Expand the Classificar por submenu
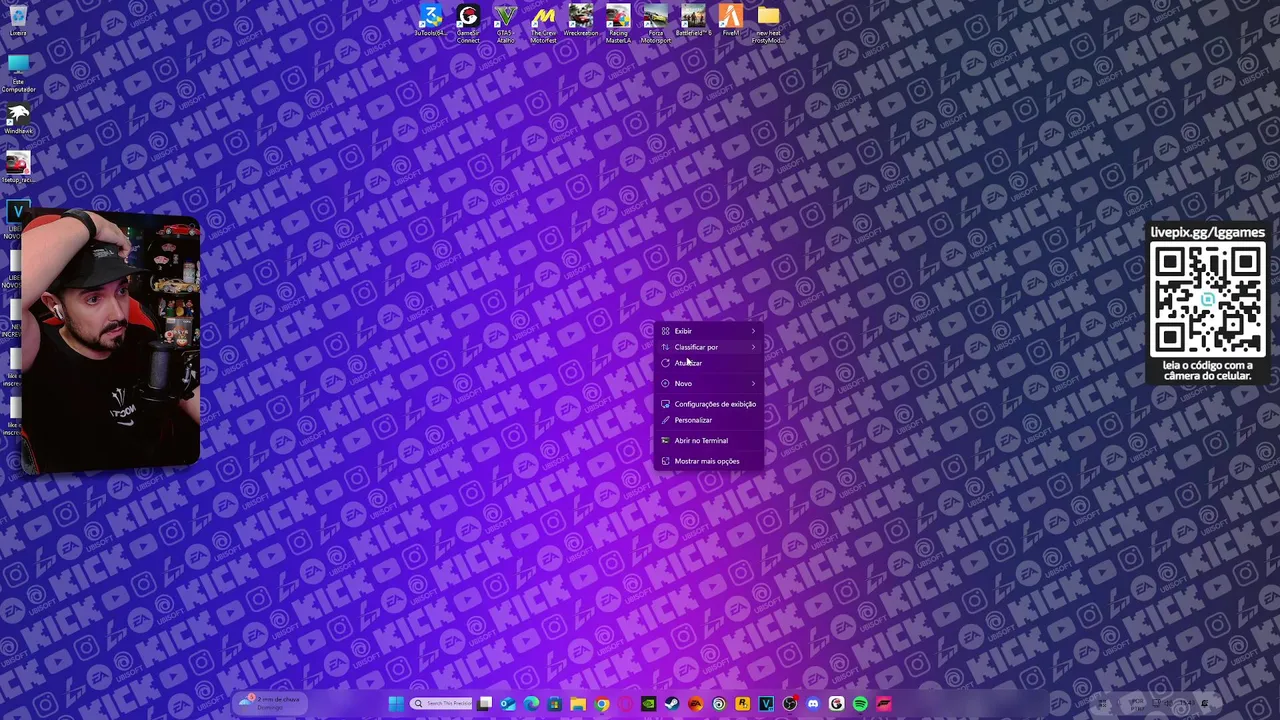Viewport: 1280px width, 720px height. tap(709, 347)
